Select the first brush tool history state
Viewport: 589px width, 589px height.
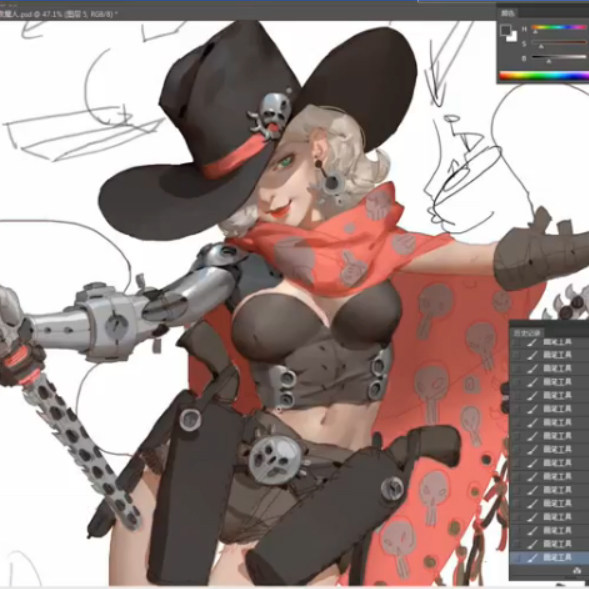coord(549,342)
